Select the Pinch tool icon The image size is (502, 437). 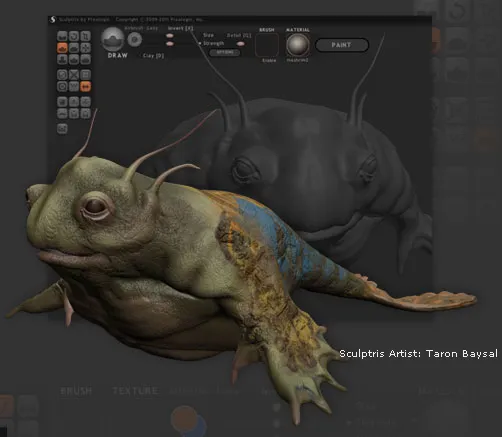tap(74, 59)
